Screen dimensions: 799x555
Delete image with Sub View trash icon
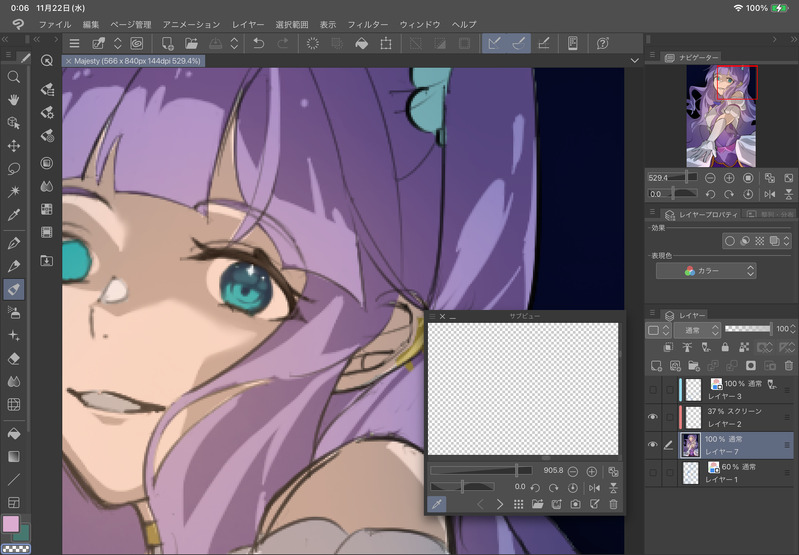pyautogui.click(x=614, y=504)
